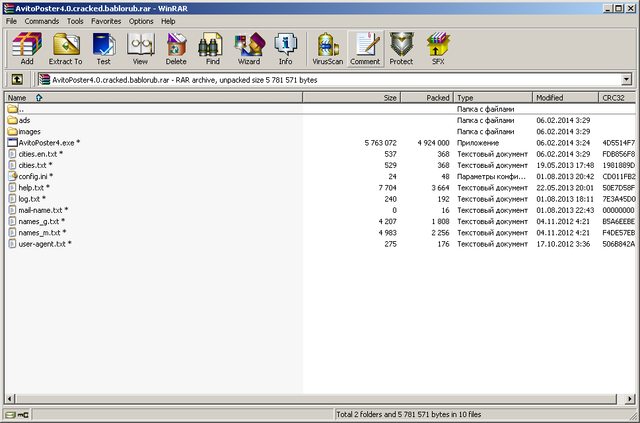Click the Protect archive icon
Image resolution: width=640 pixels, height=423 pixels.
pyautogui.click(x=401, y=49)
